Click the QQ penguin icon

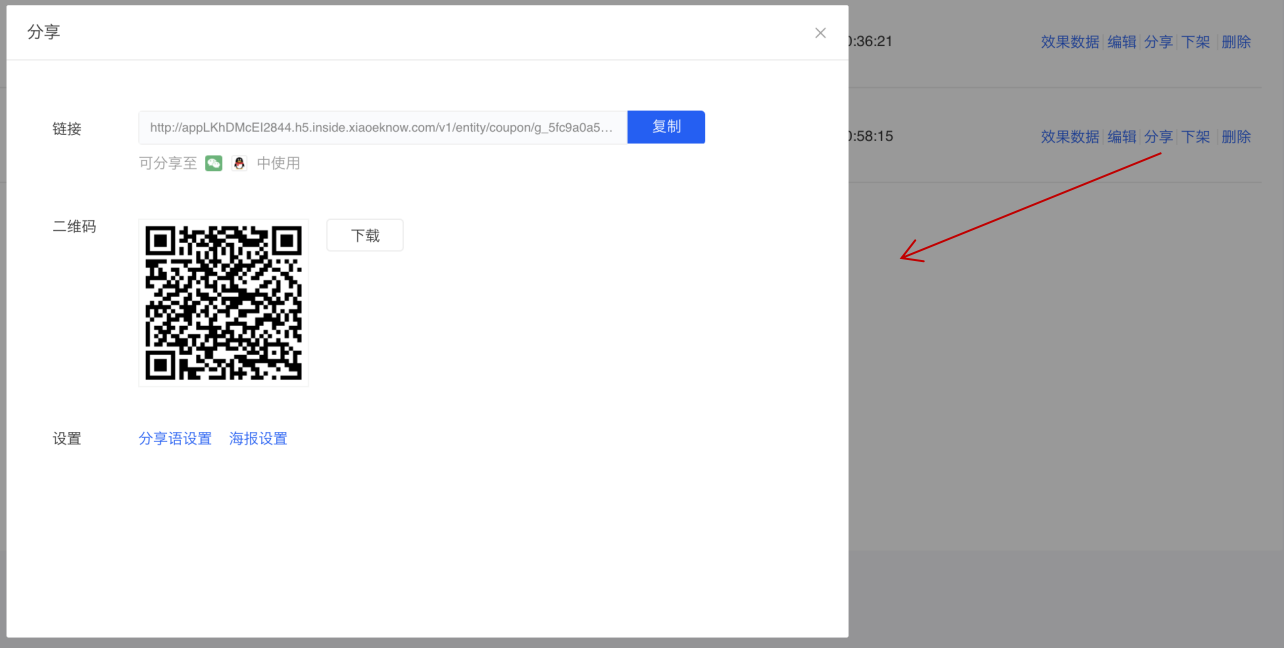(x=239, y=163)
